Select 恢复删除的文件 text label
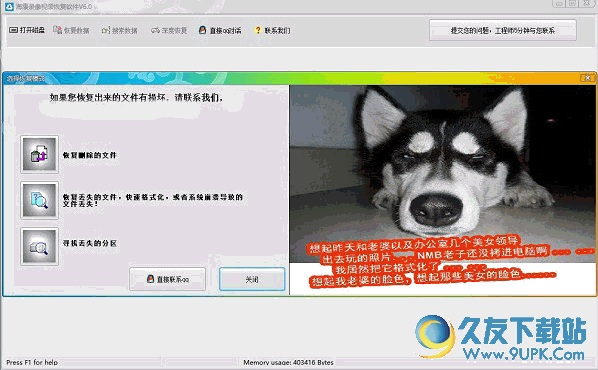Screen dimensions: 598x370 90,155
